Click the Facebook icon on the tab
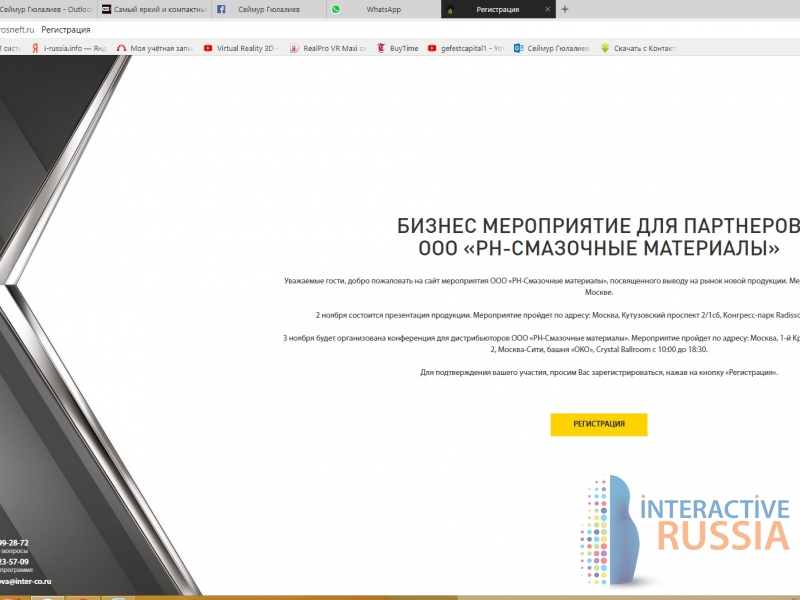 click(x=221, y=9)
